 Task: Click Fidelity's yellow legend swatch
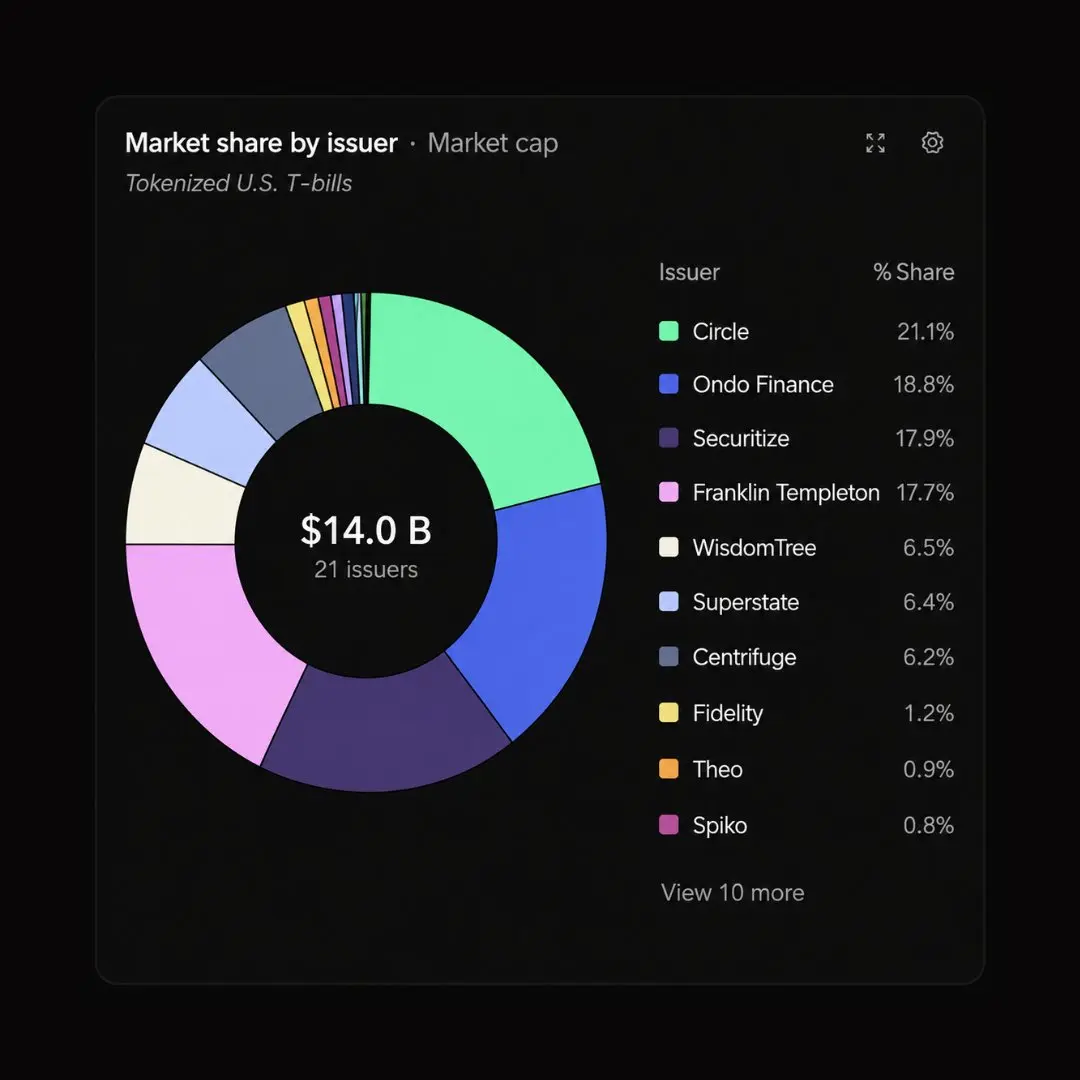pyautogui.click(x=669, y=712)
